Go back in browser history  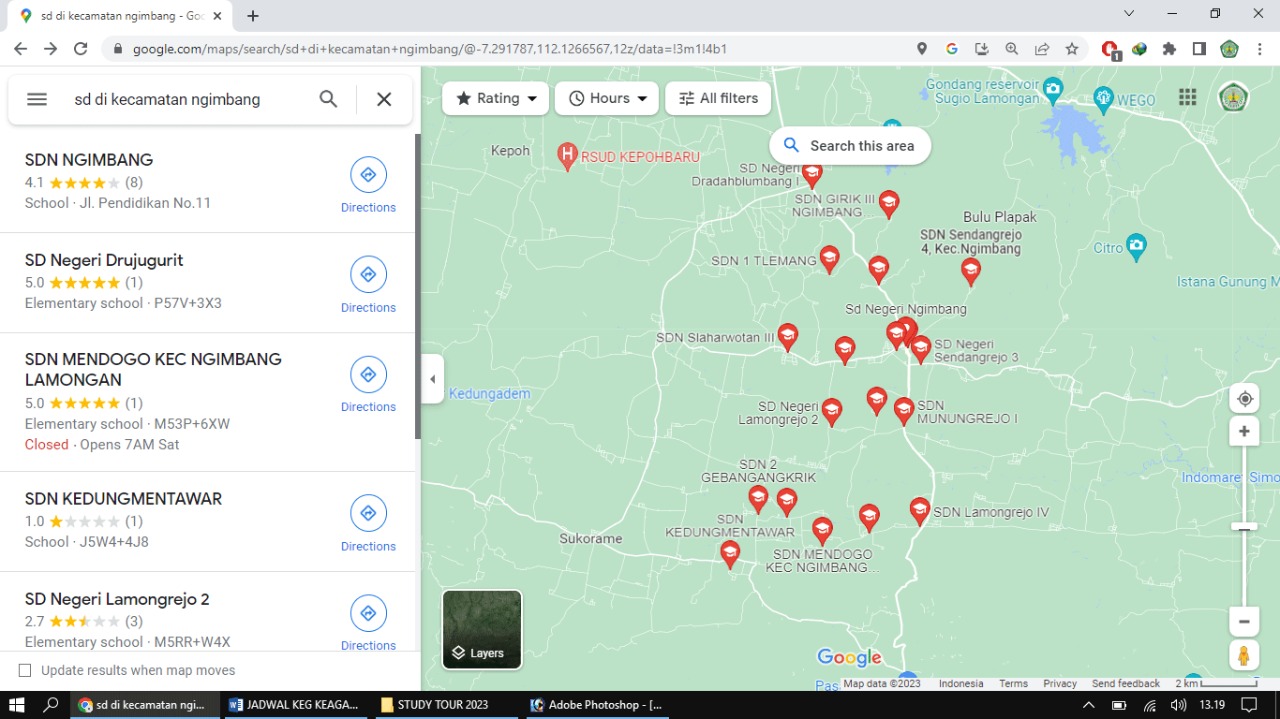20,48
